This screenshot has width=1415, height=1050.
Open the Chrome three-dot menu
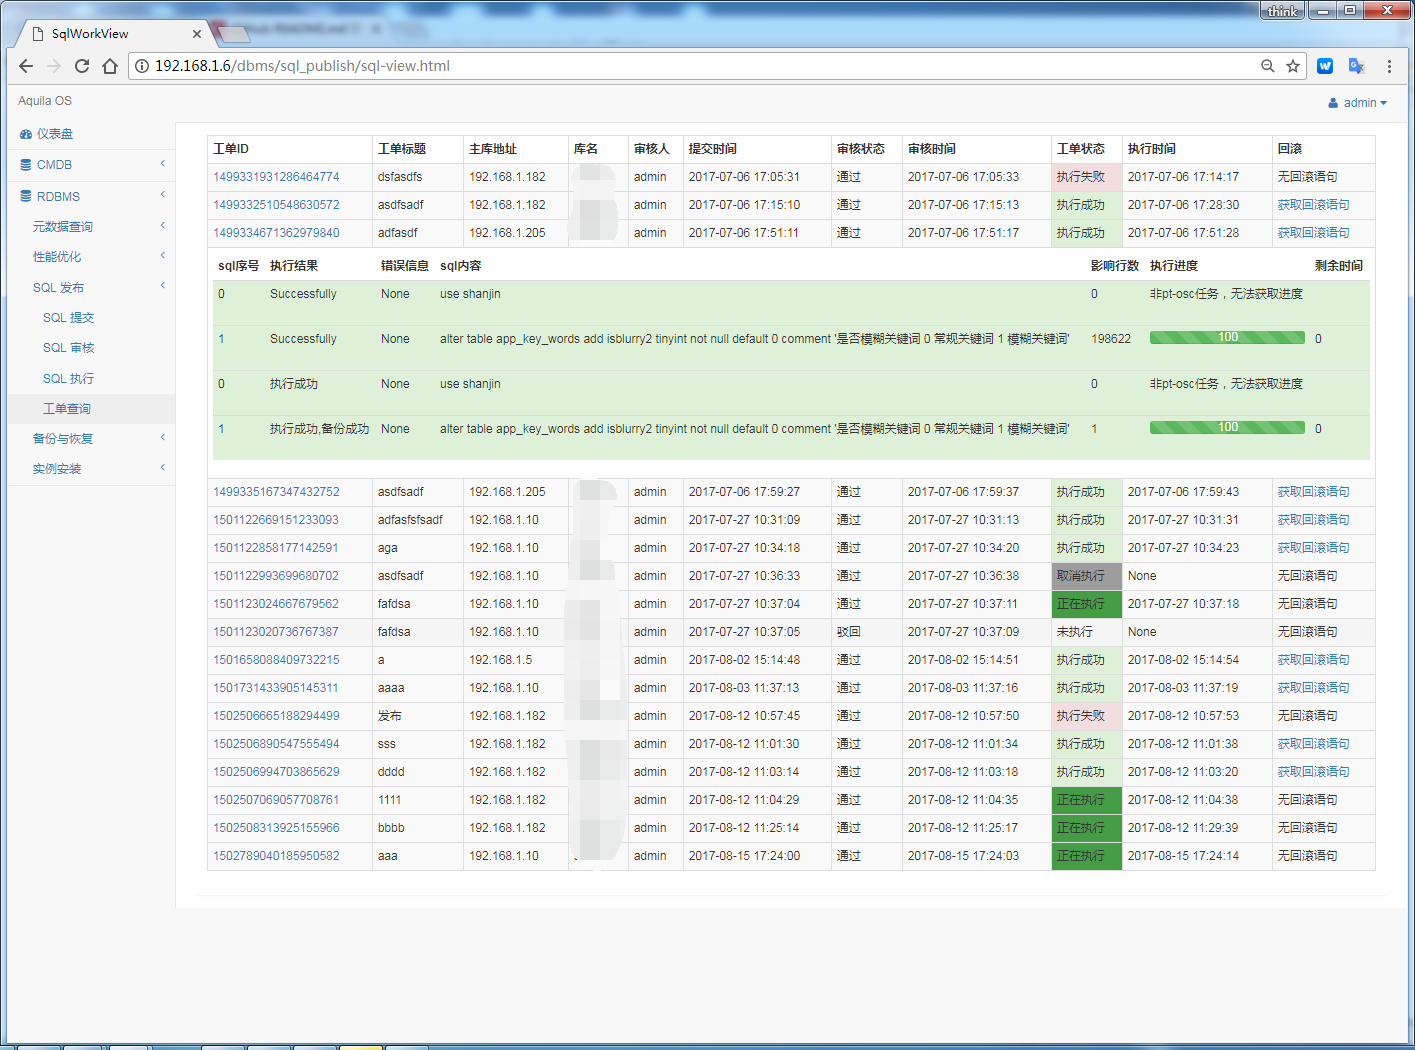(x=1389, y=66)
